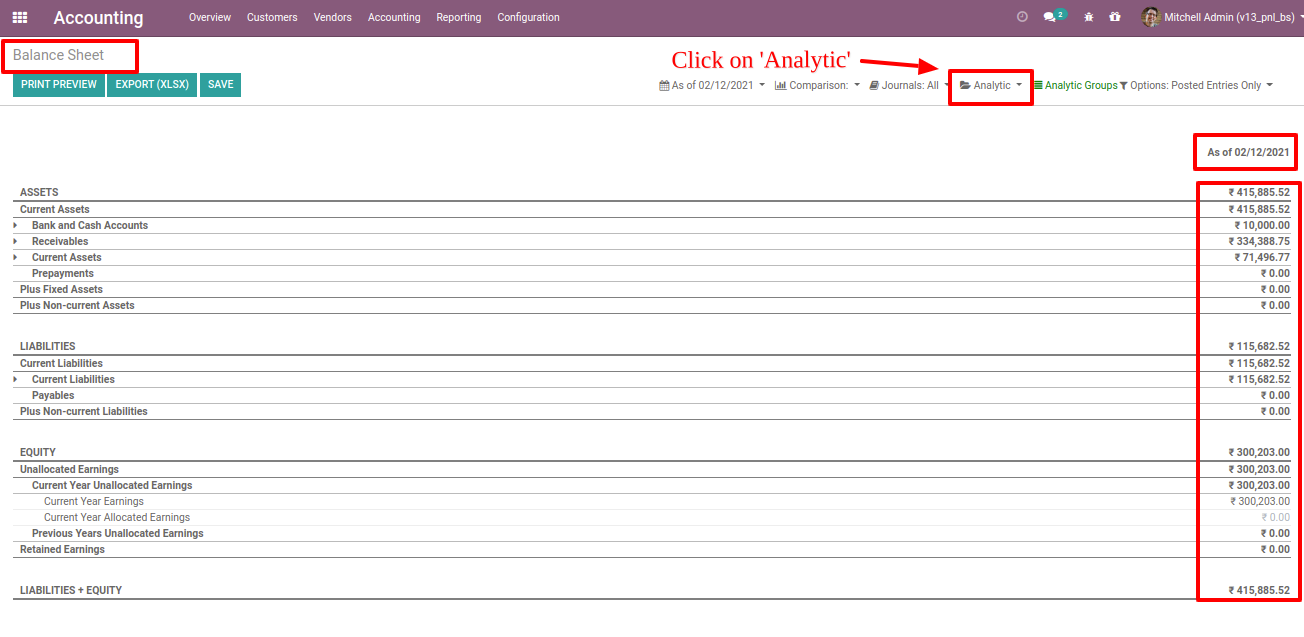
Task: Open the Accounting menu
Action: [394, 17]
